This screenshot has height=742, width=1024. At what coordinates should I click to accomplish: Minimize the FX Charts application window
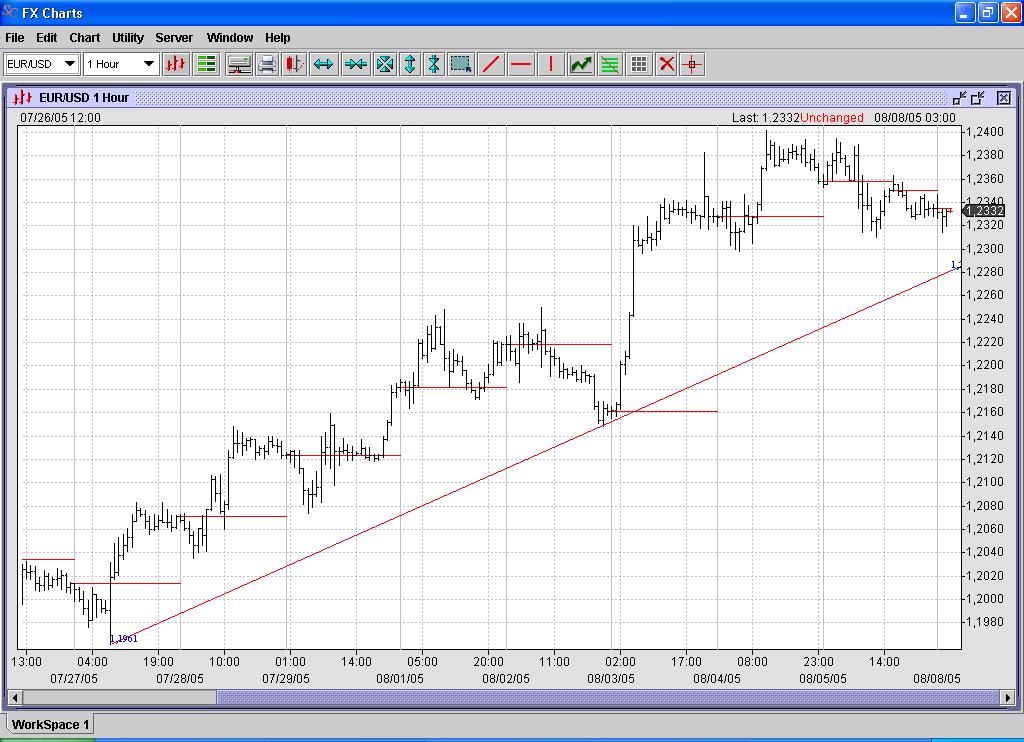click(x=965, y=12)
